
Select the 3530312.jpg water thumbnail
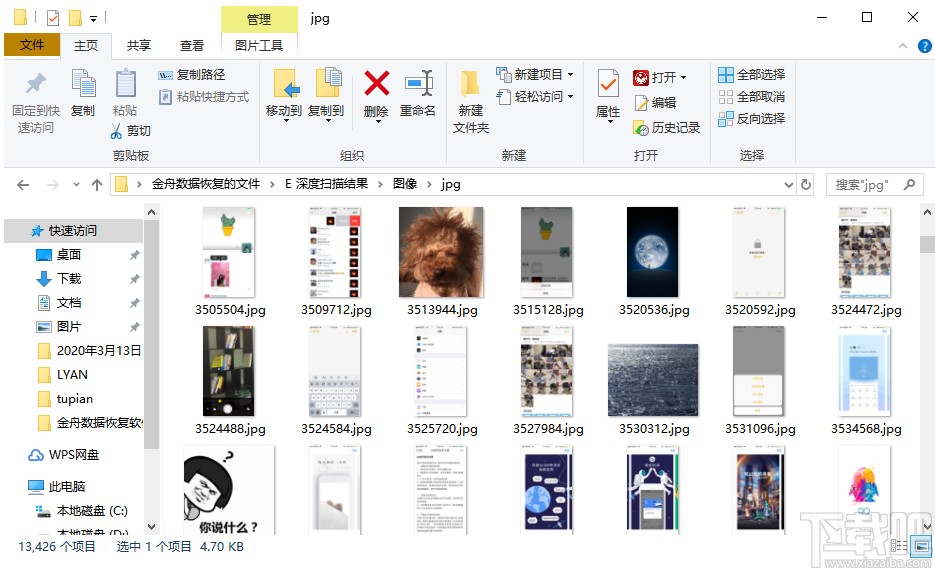653,380
